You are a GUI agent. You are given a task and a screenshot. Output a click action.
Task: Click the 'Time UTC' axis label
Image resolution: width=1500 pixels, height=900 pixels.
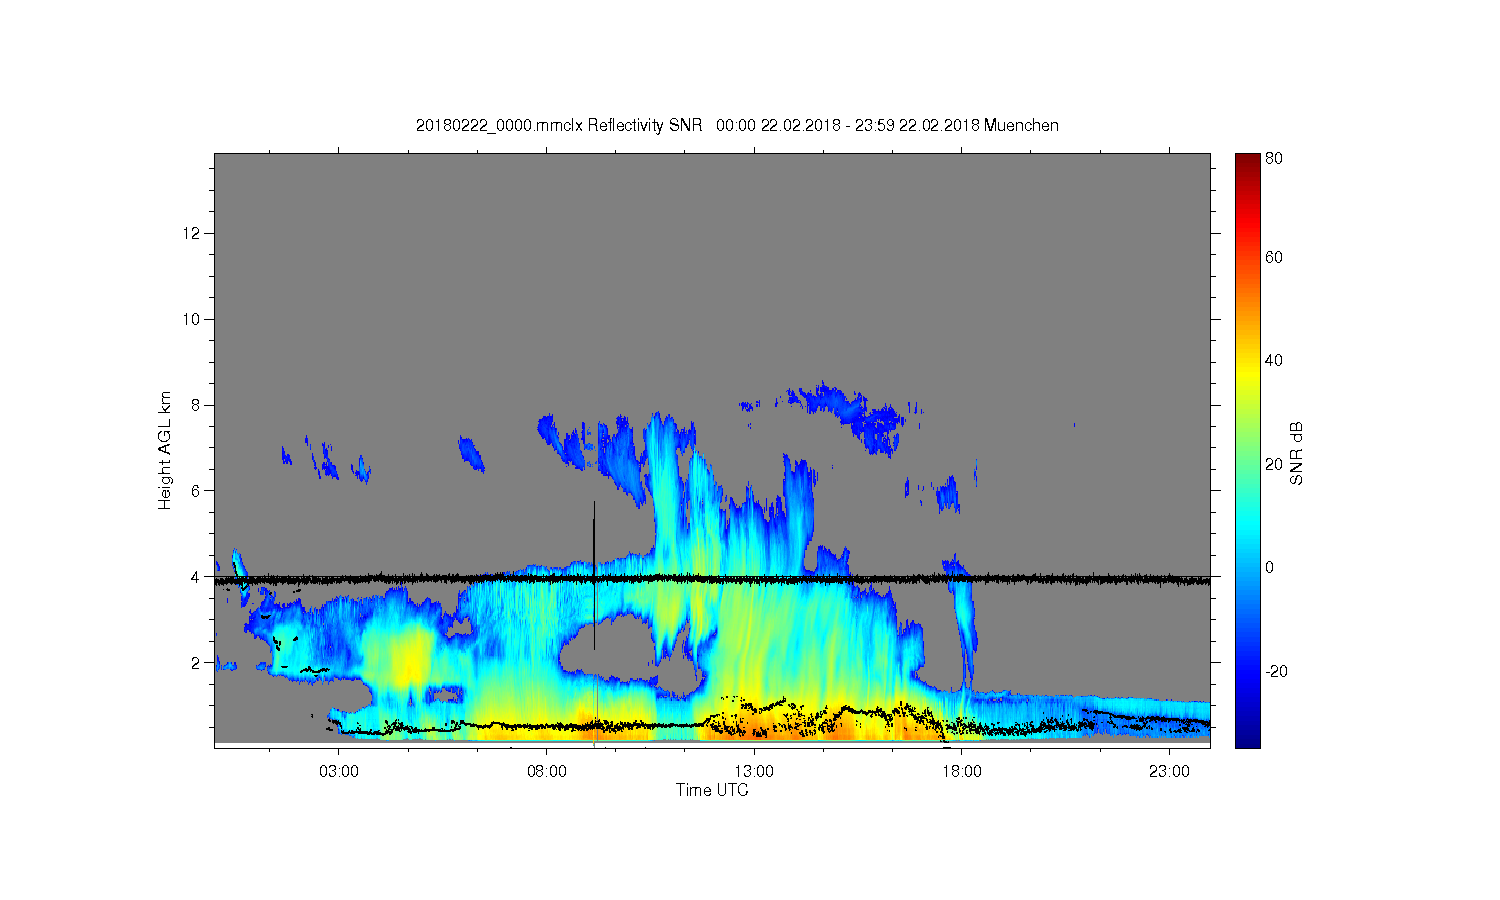point(712,790)
